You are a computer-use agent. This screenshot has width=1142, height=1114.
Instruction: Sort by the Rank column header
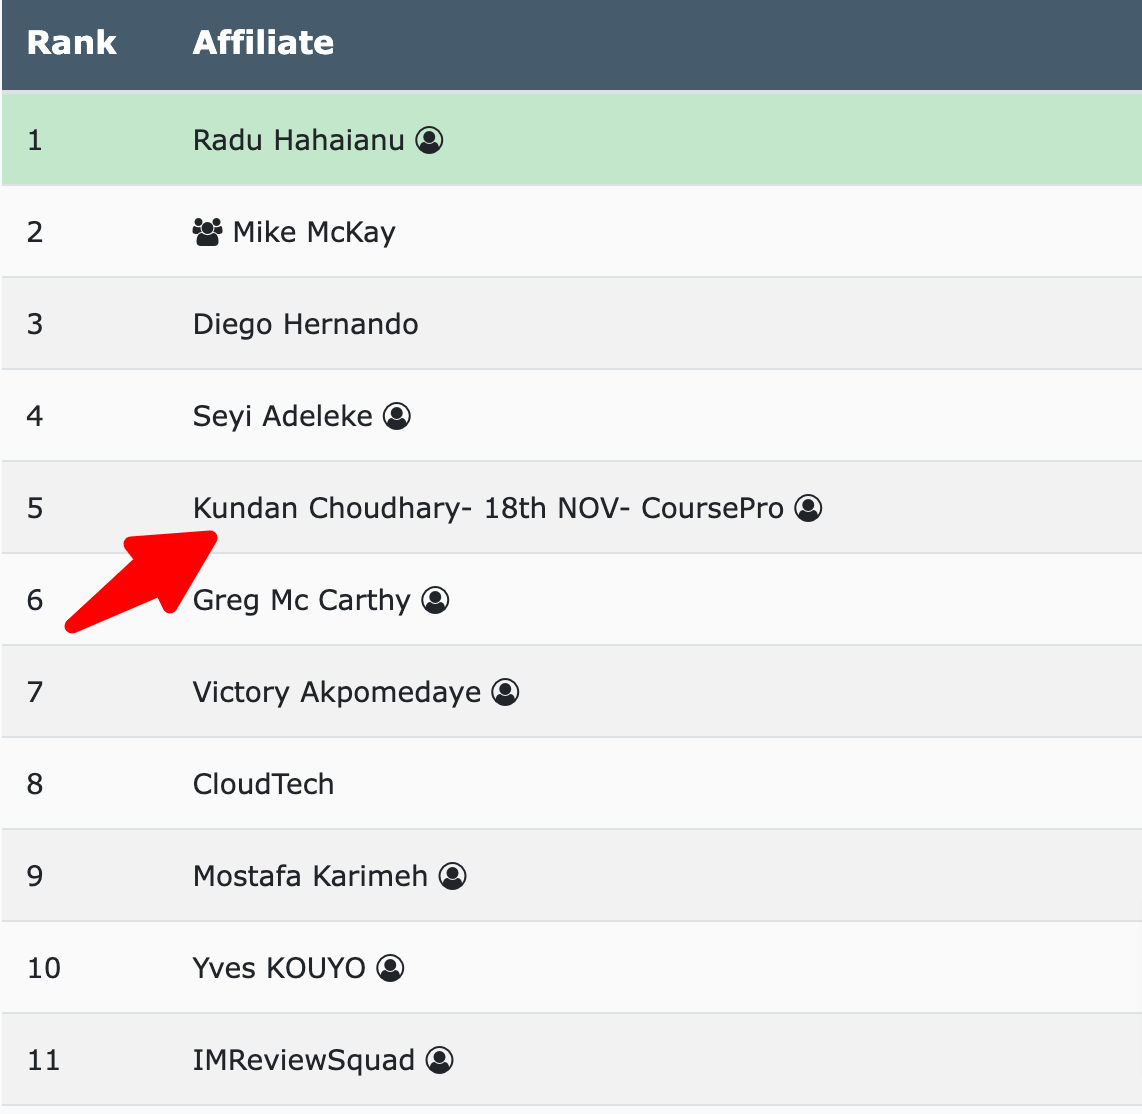pos(71,43)
